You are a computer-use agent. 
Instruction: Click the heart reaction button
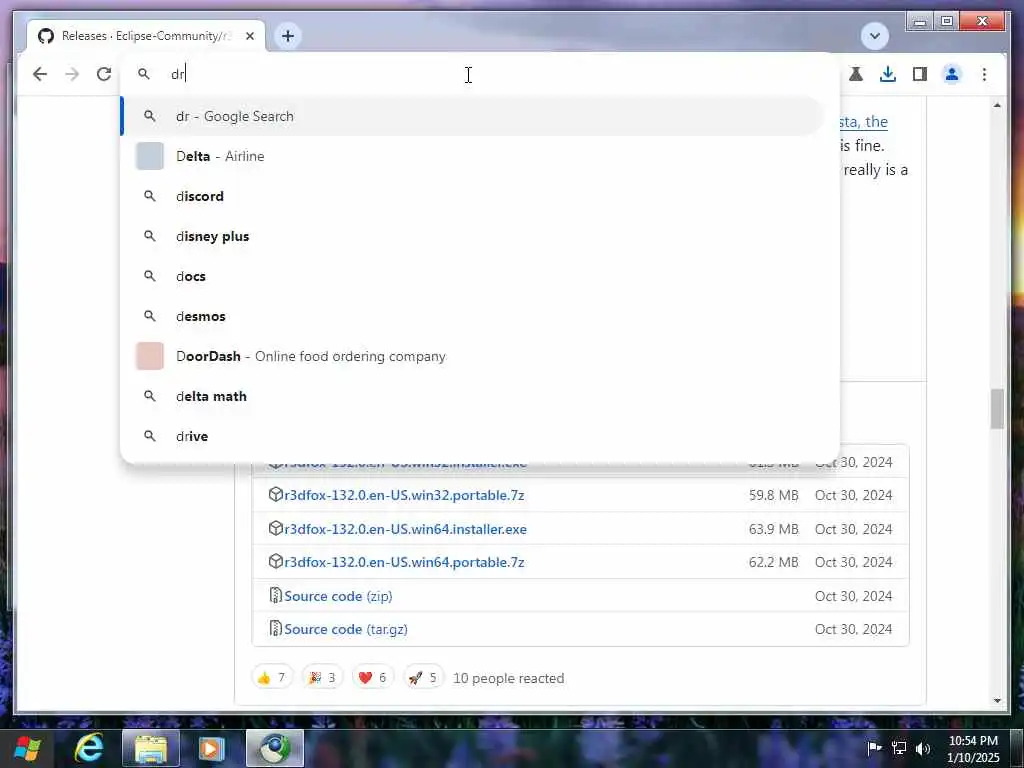[x=373, y=678]
